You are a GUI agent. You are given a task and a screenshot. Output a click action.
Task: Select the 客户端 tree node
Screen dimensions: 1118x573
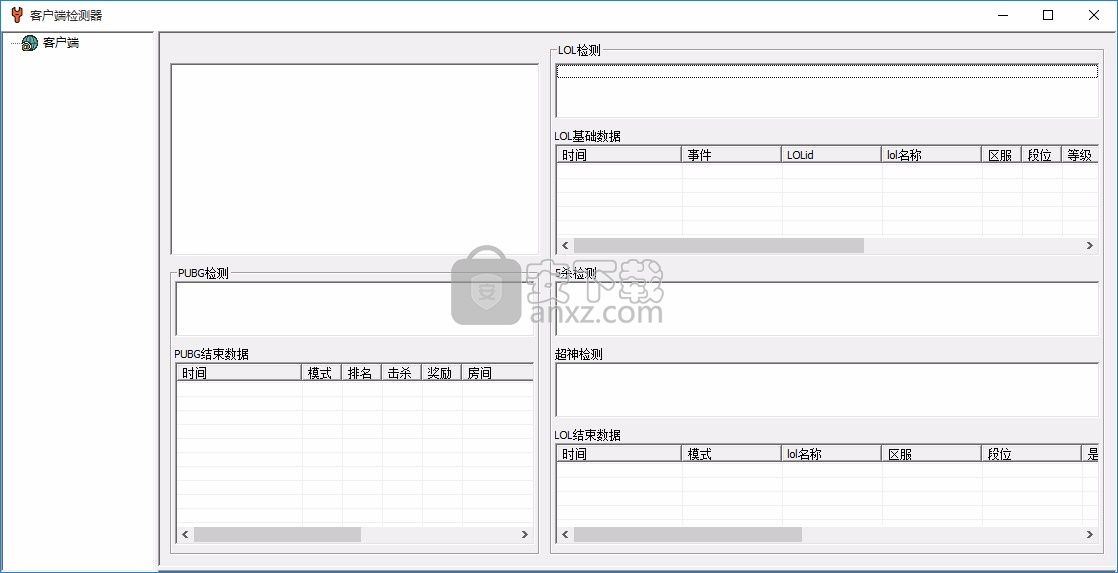pyautogui.click(x=61, y=43)
